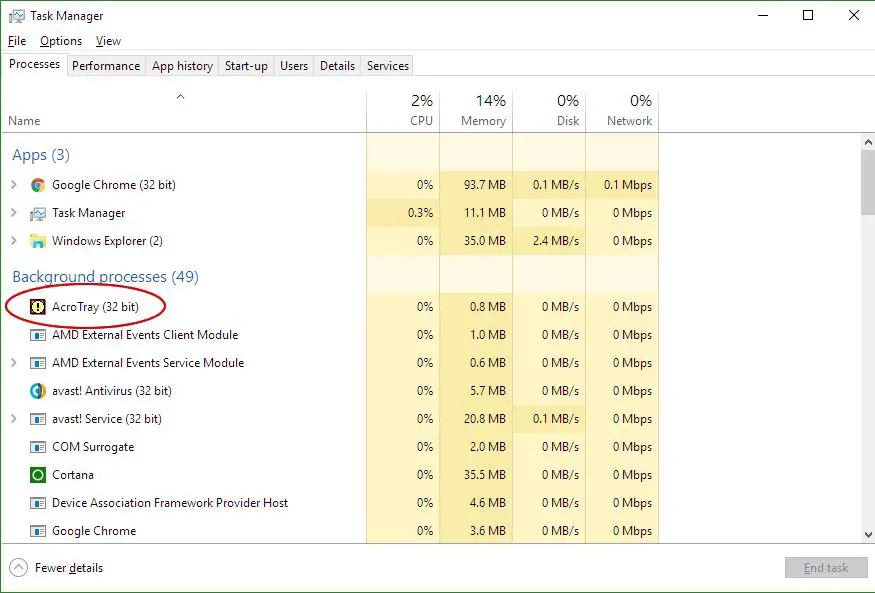Click Device Association Framework's 4.6 MB memory value
Screen dimensions: 875x593
pyautogui.click(x=488, y=503)
